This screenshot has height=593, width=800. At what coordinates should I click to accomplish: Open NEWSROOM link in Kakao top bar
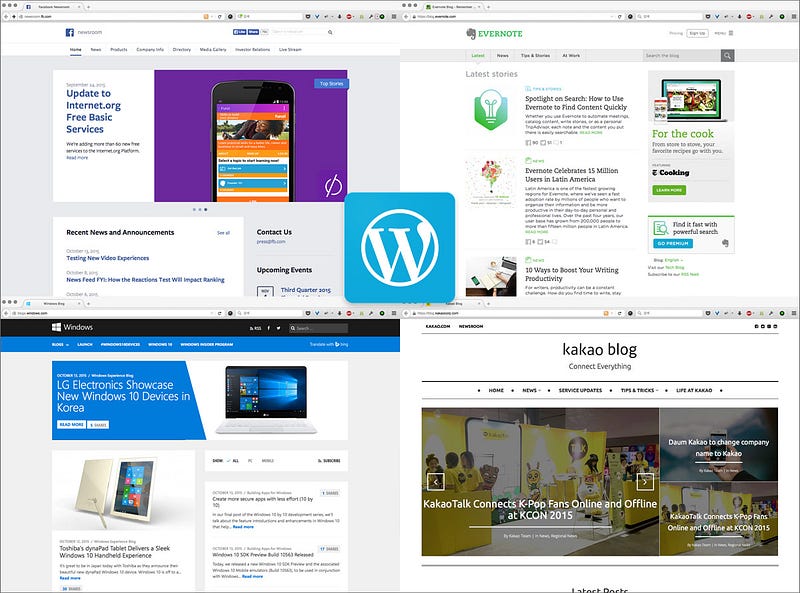(x=470, y=326)
